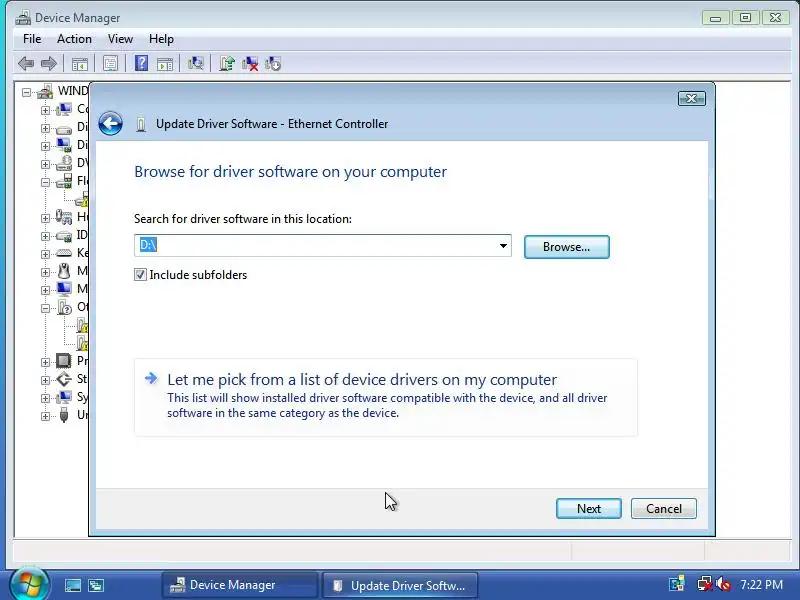Expand the Disk drives node
Viewport: 800px width, 600px height.
45,128
